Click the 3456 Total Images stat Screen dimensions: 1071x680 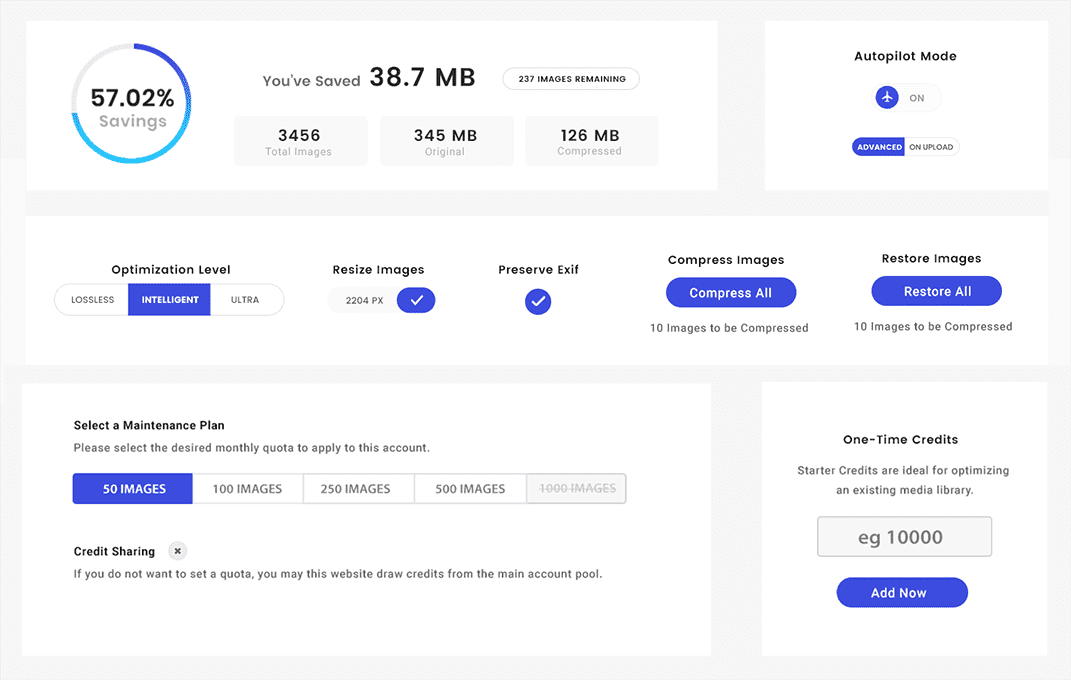(x=301, y=141)
